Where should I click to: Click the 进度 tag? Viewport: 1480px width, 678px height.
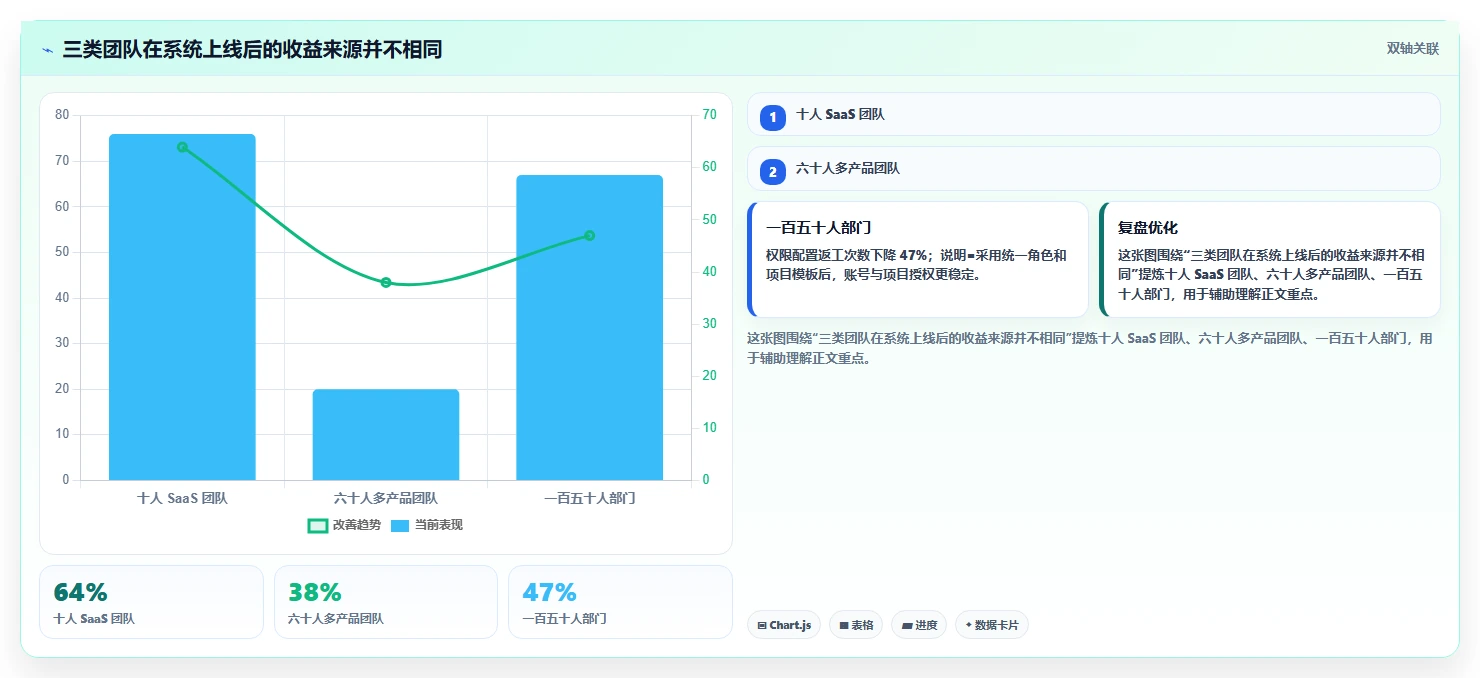(919, 625)
